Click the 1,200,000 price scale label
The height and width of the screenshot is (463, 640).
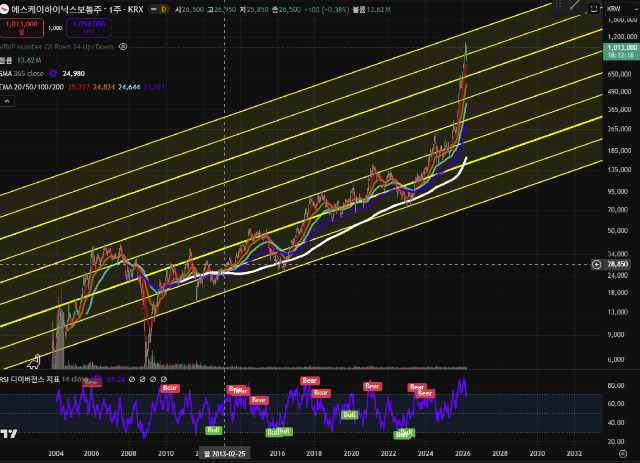[622, 37]
